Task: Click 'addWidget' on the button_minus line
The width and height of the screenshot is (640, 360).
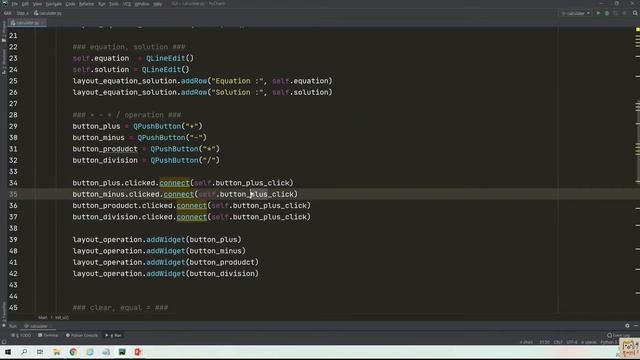Action: point(165,251)
